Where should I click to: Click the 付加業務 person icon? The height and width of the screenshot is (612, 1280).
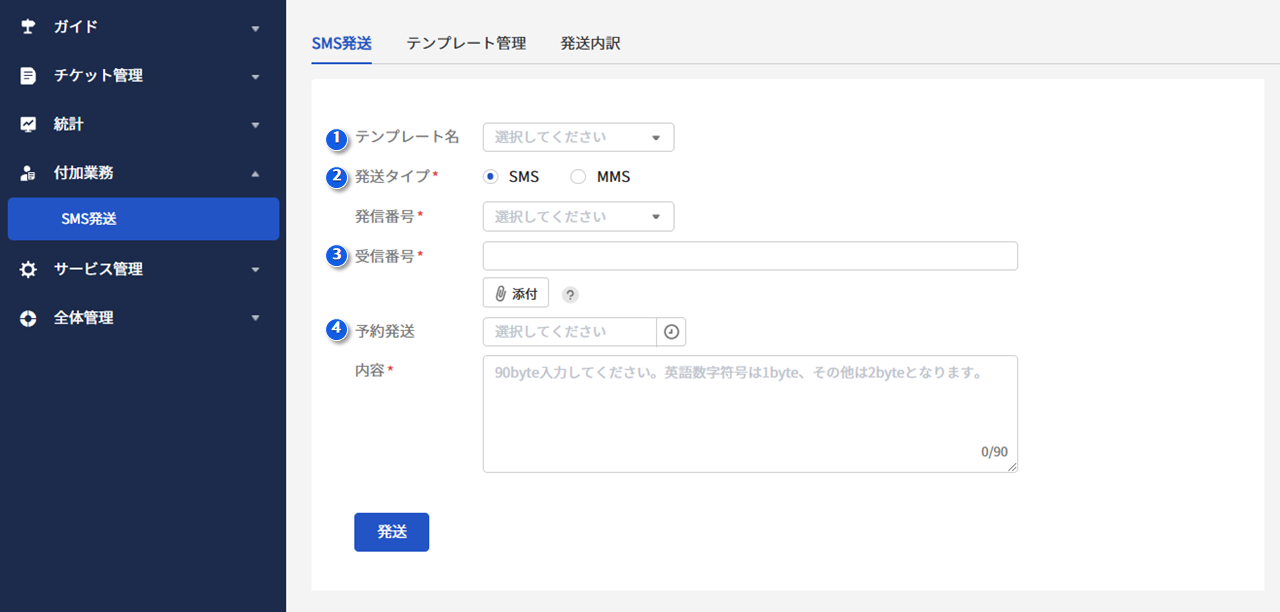[x=28, y=173]
